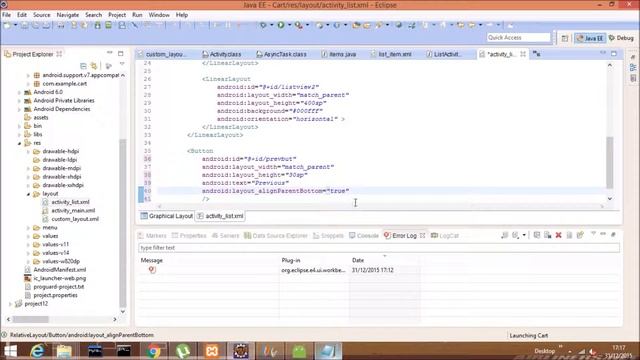Close the activity_list.xml editor tab

click(523, 54)
